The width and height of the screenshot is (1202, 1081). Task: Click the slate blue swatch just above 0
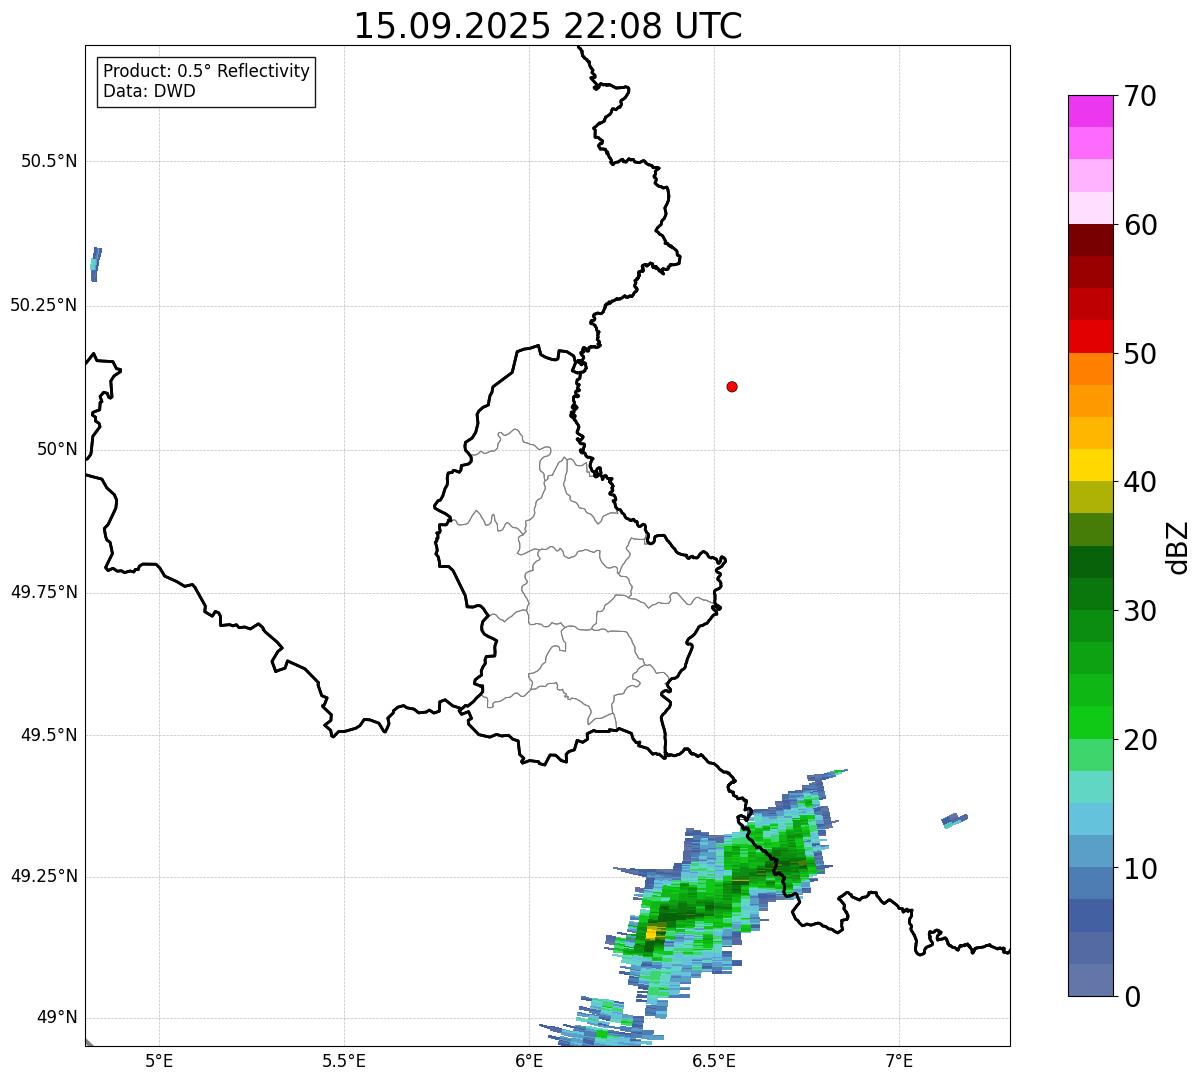click(x=1090, y=980)
